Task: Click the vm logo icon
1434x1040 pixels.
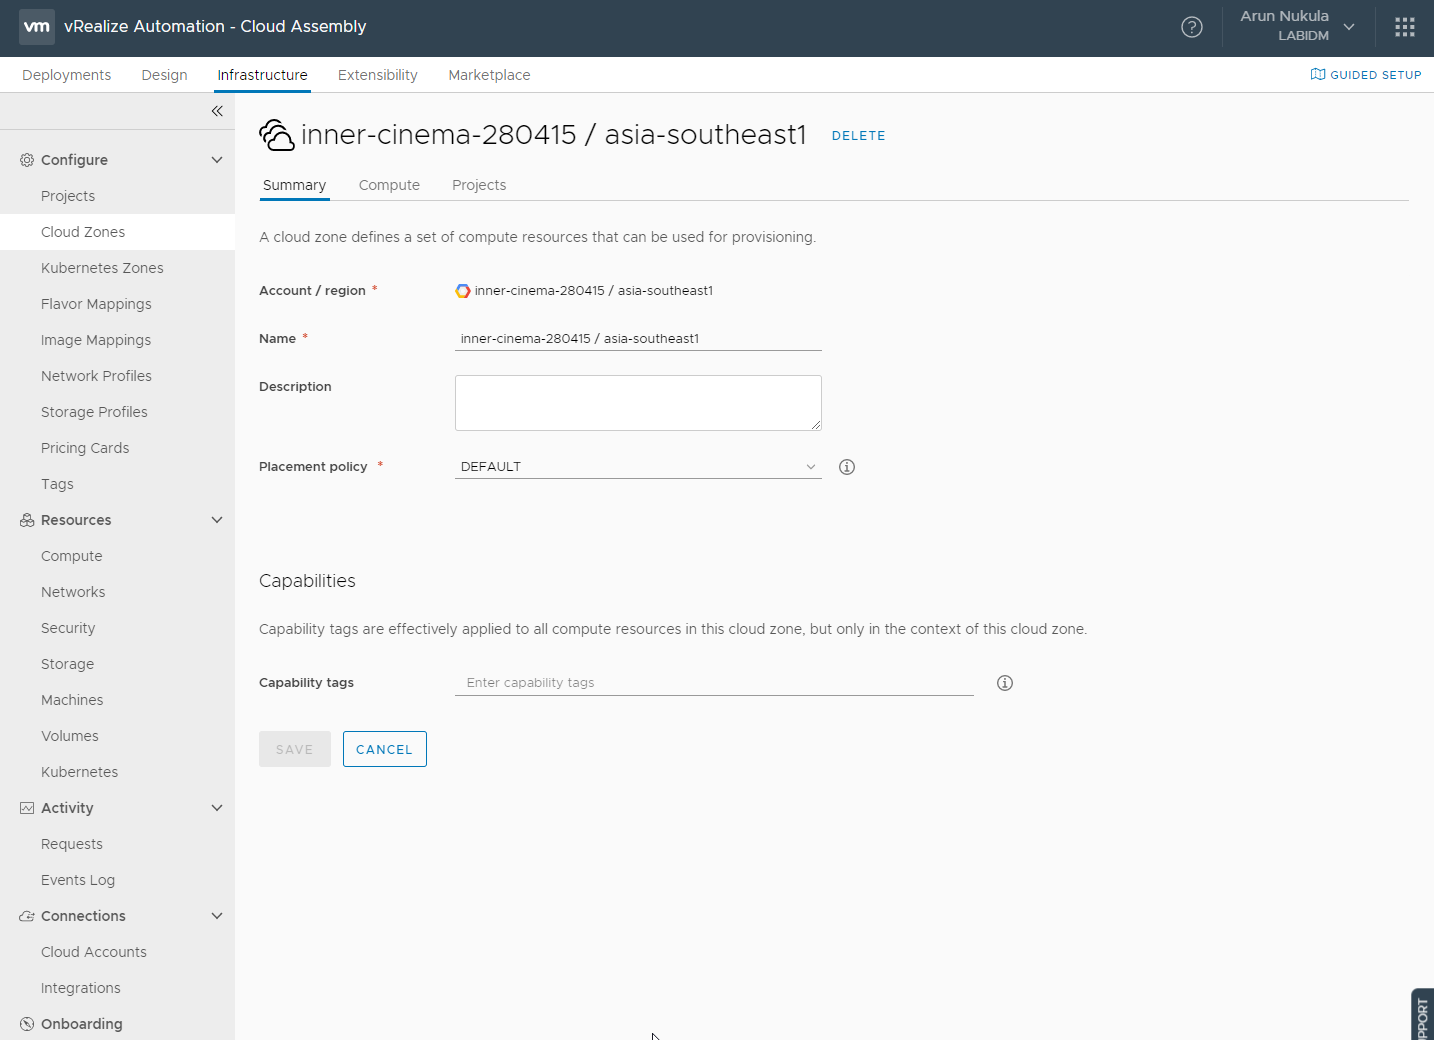Action: pos(37,27)
